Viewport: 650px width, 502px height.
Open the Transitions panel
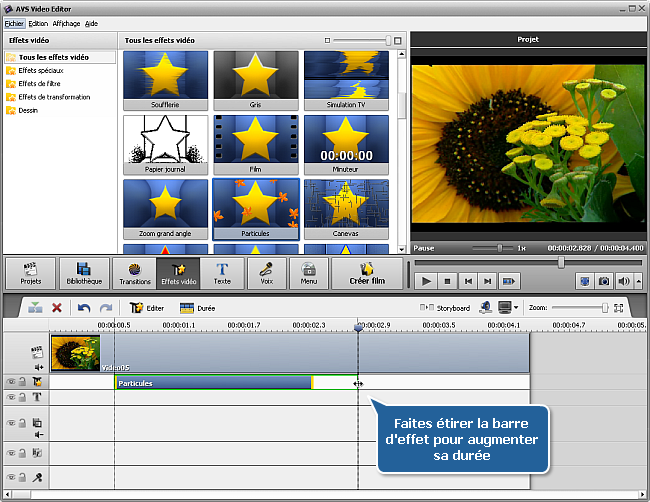tap(135, 274)
